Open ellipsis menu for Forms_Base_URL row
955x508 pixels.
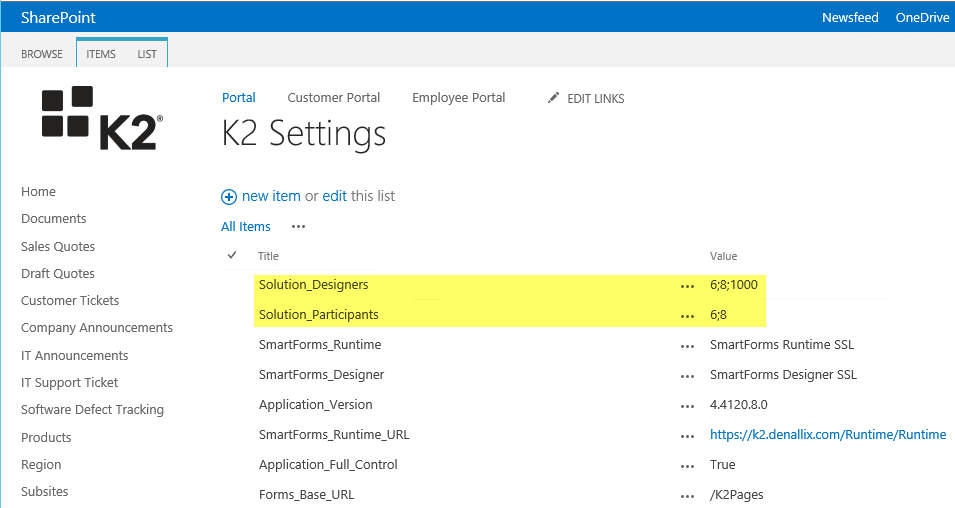click(687, 496)
